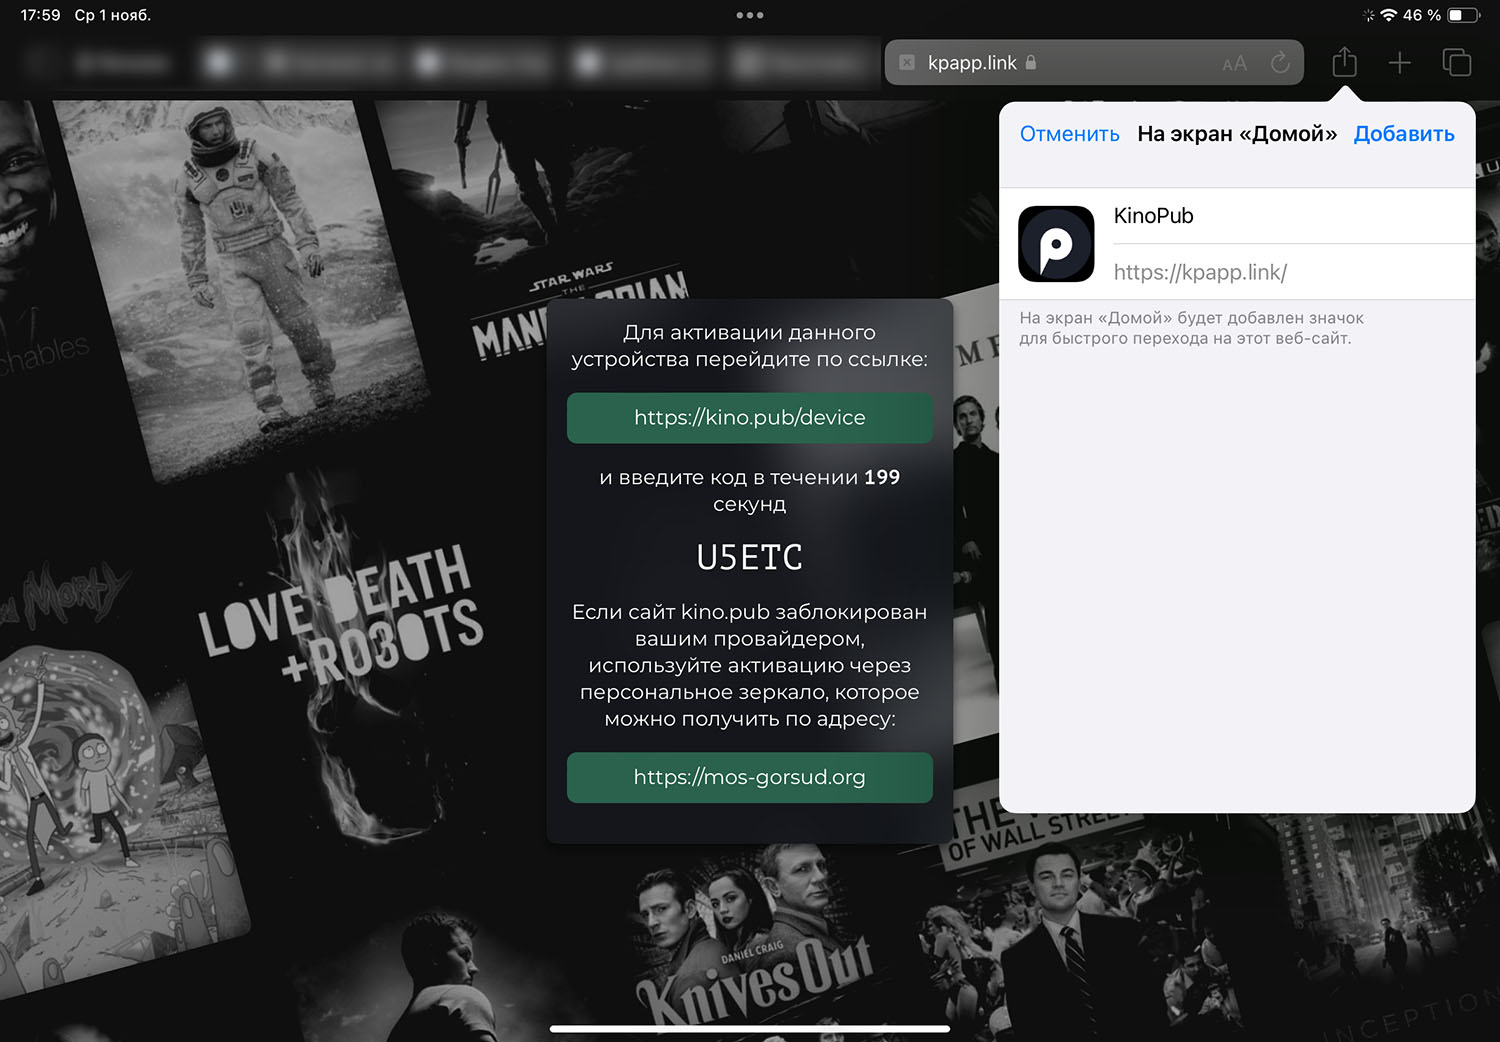Screen dimensions: 1500x1042
Task: Open the https://mos-gorsud.org mirror link
Action: tap(750, 777)
